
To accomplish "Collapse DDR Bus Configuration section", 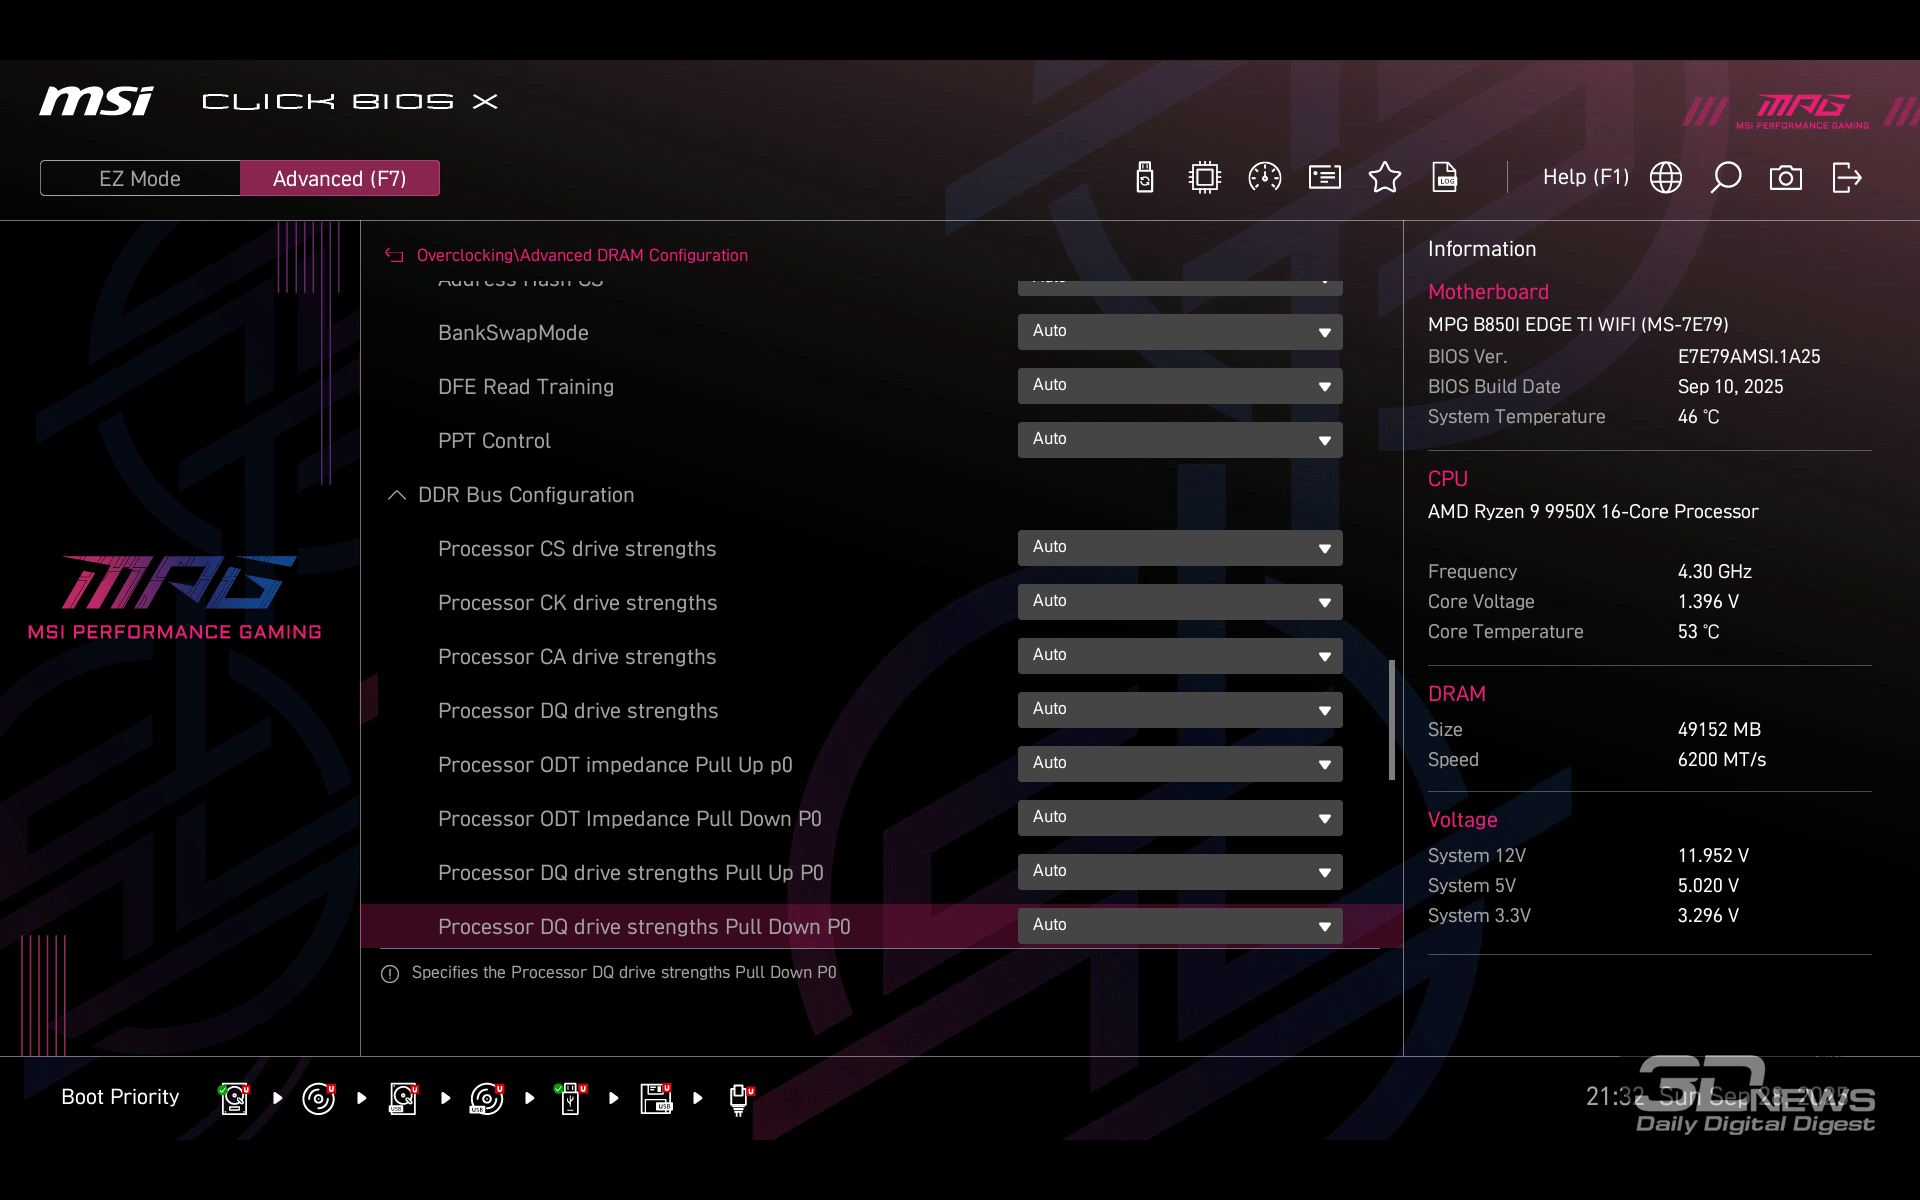I will (396, 495).
